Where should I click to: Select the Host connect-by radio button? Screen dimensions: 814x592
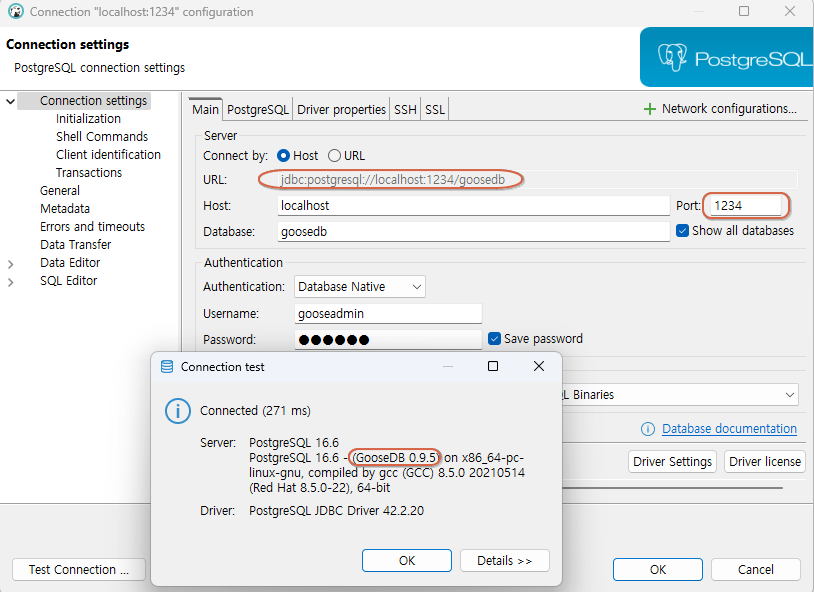(283, 156)
